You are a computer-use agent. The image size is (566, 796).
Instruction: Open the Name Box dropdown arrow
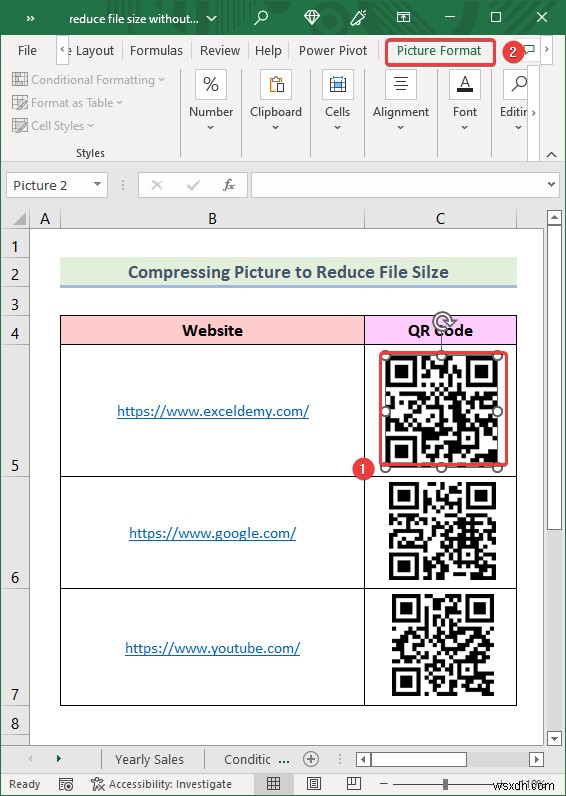[x=97, y=185]
